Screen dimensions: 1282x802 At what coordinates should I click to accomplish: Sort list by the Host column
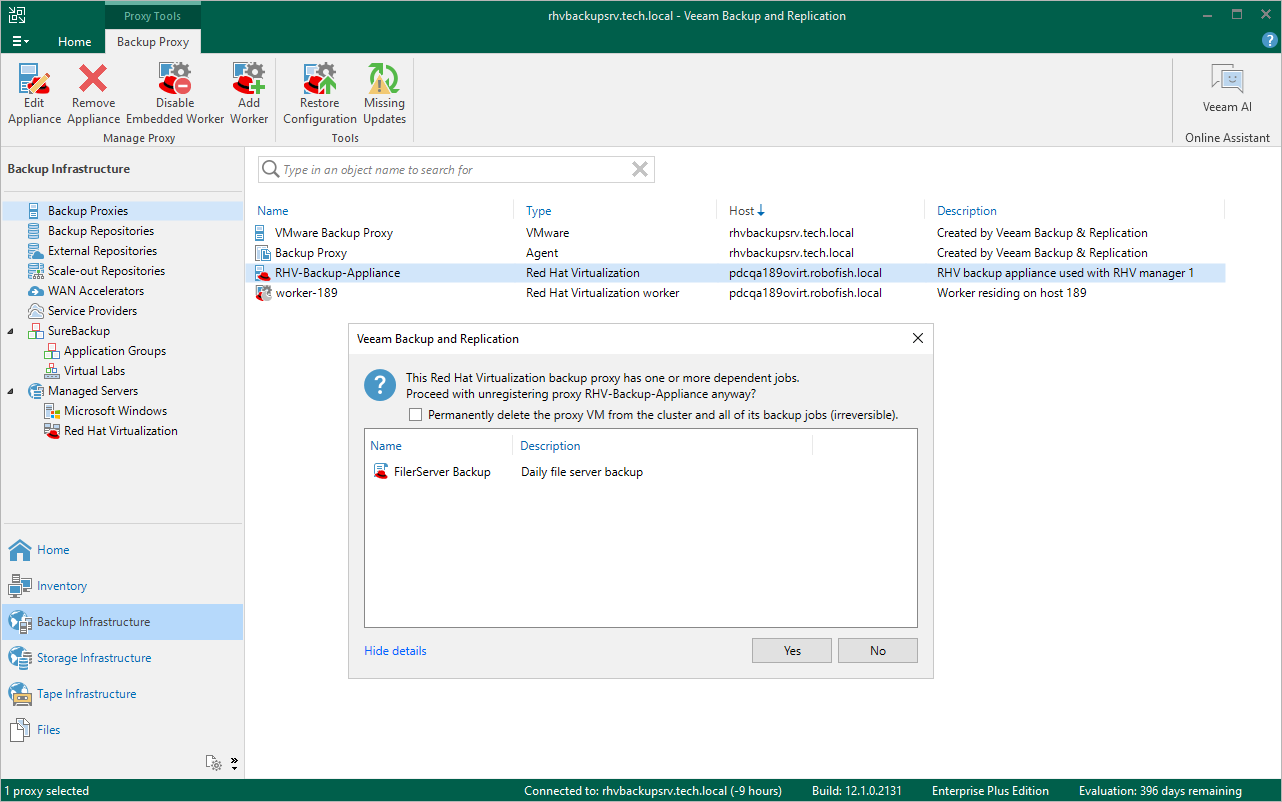pos(747,211)
